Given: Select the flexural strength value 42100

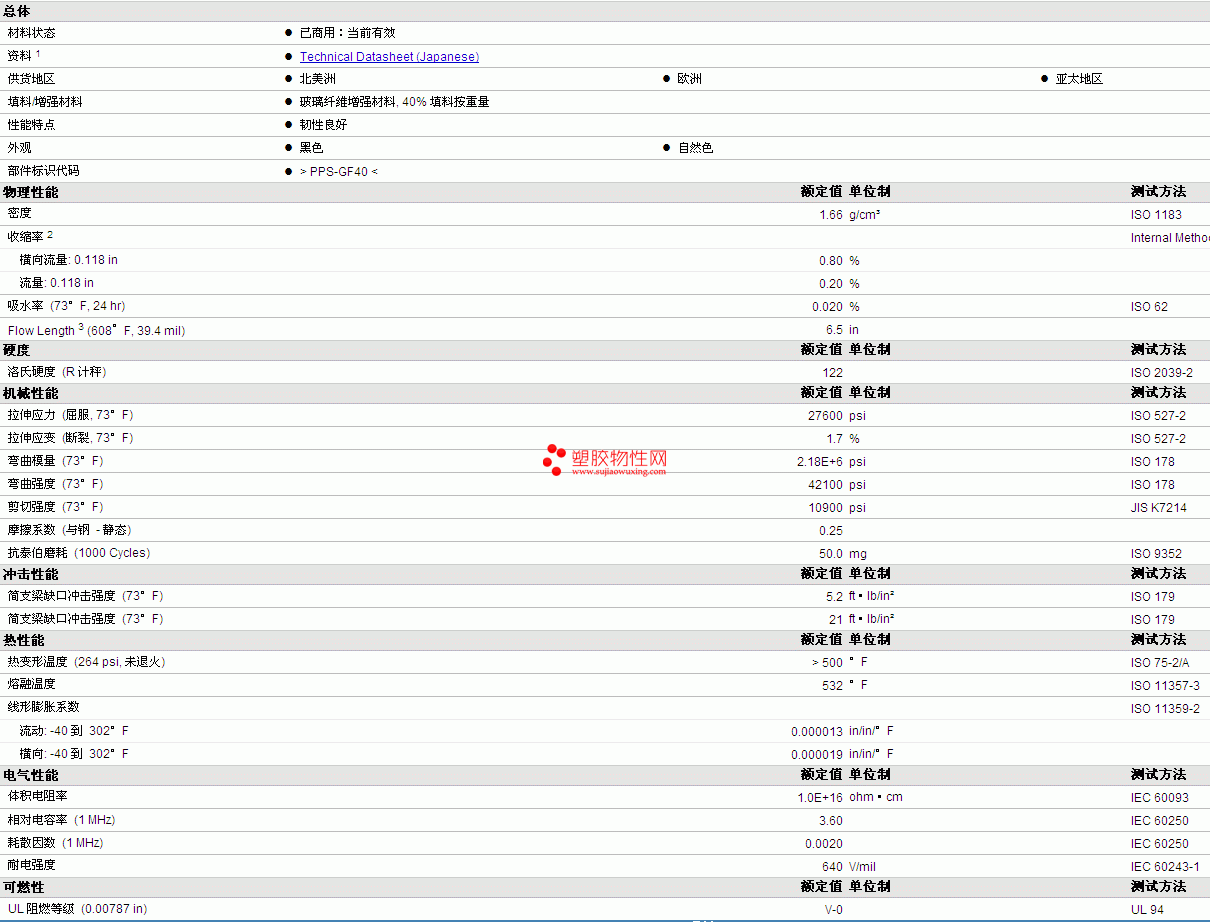Looking at the screenshot, I should [x=826, y=485].
